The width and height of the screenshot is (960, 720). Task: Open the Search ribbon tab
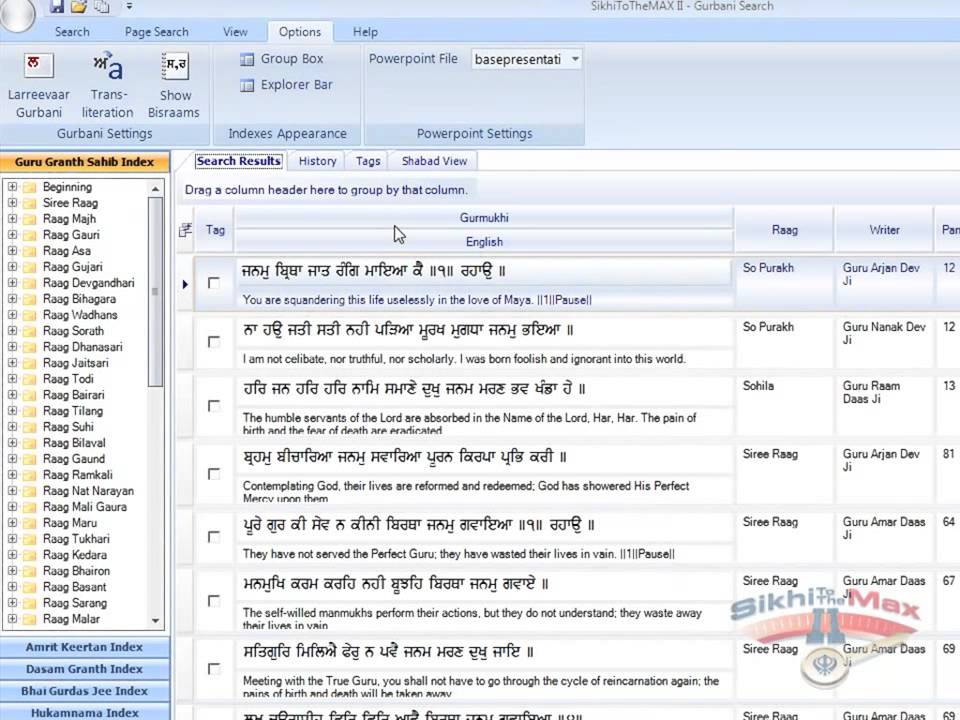[72, 32]
